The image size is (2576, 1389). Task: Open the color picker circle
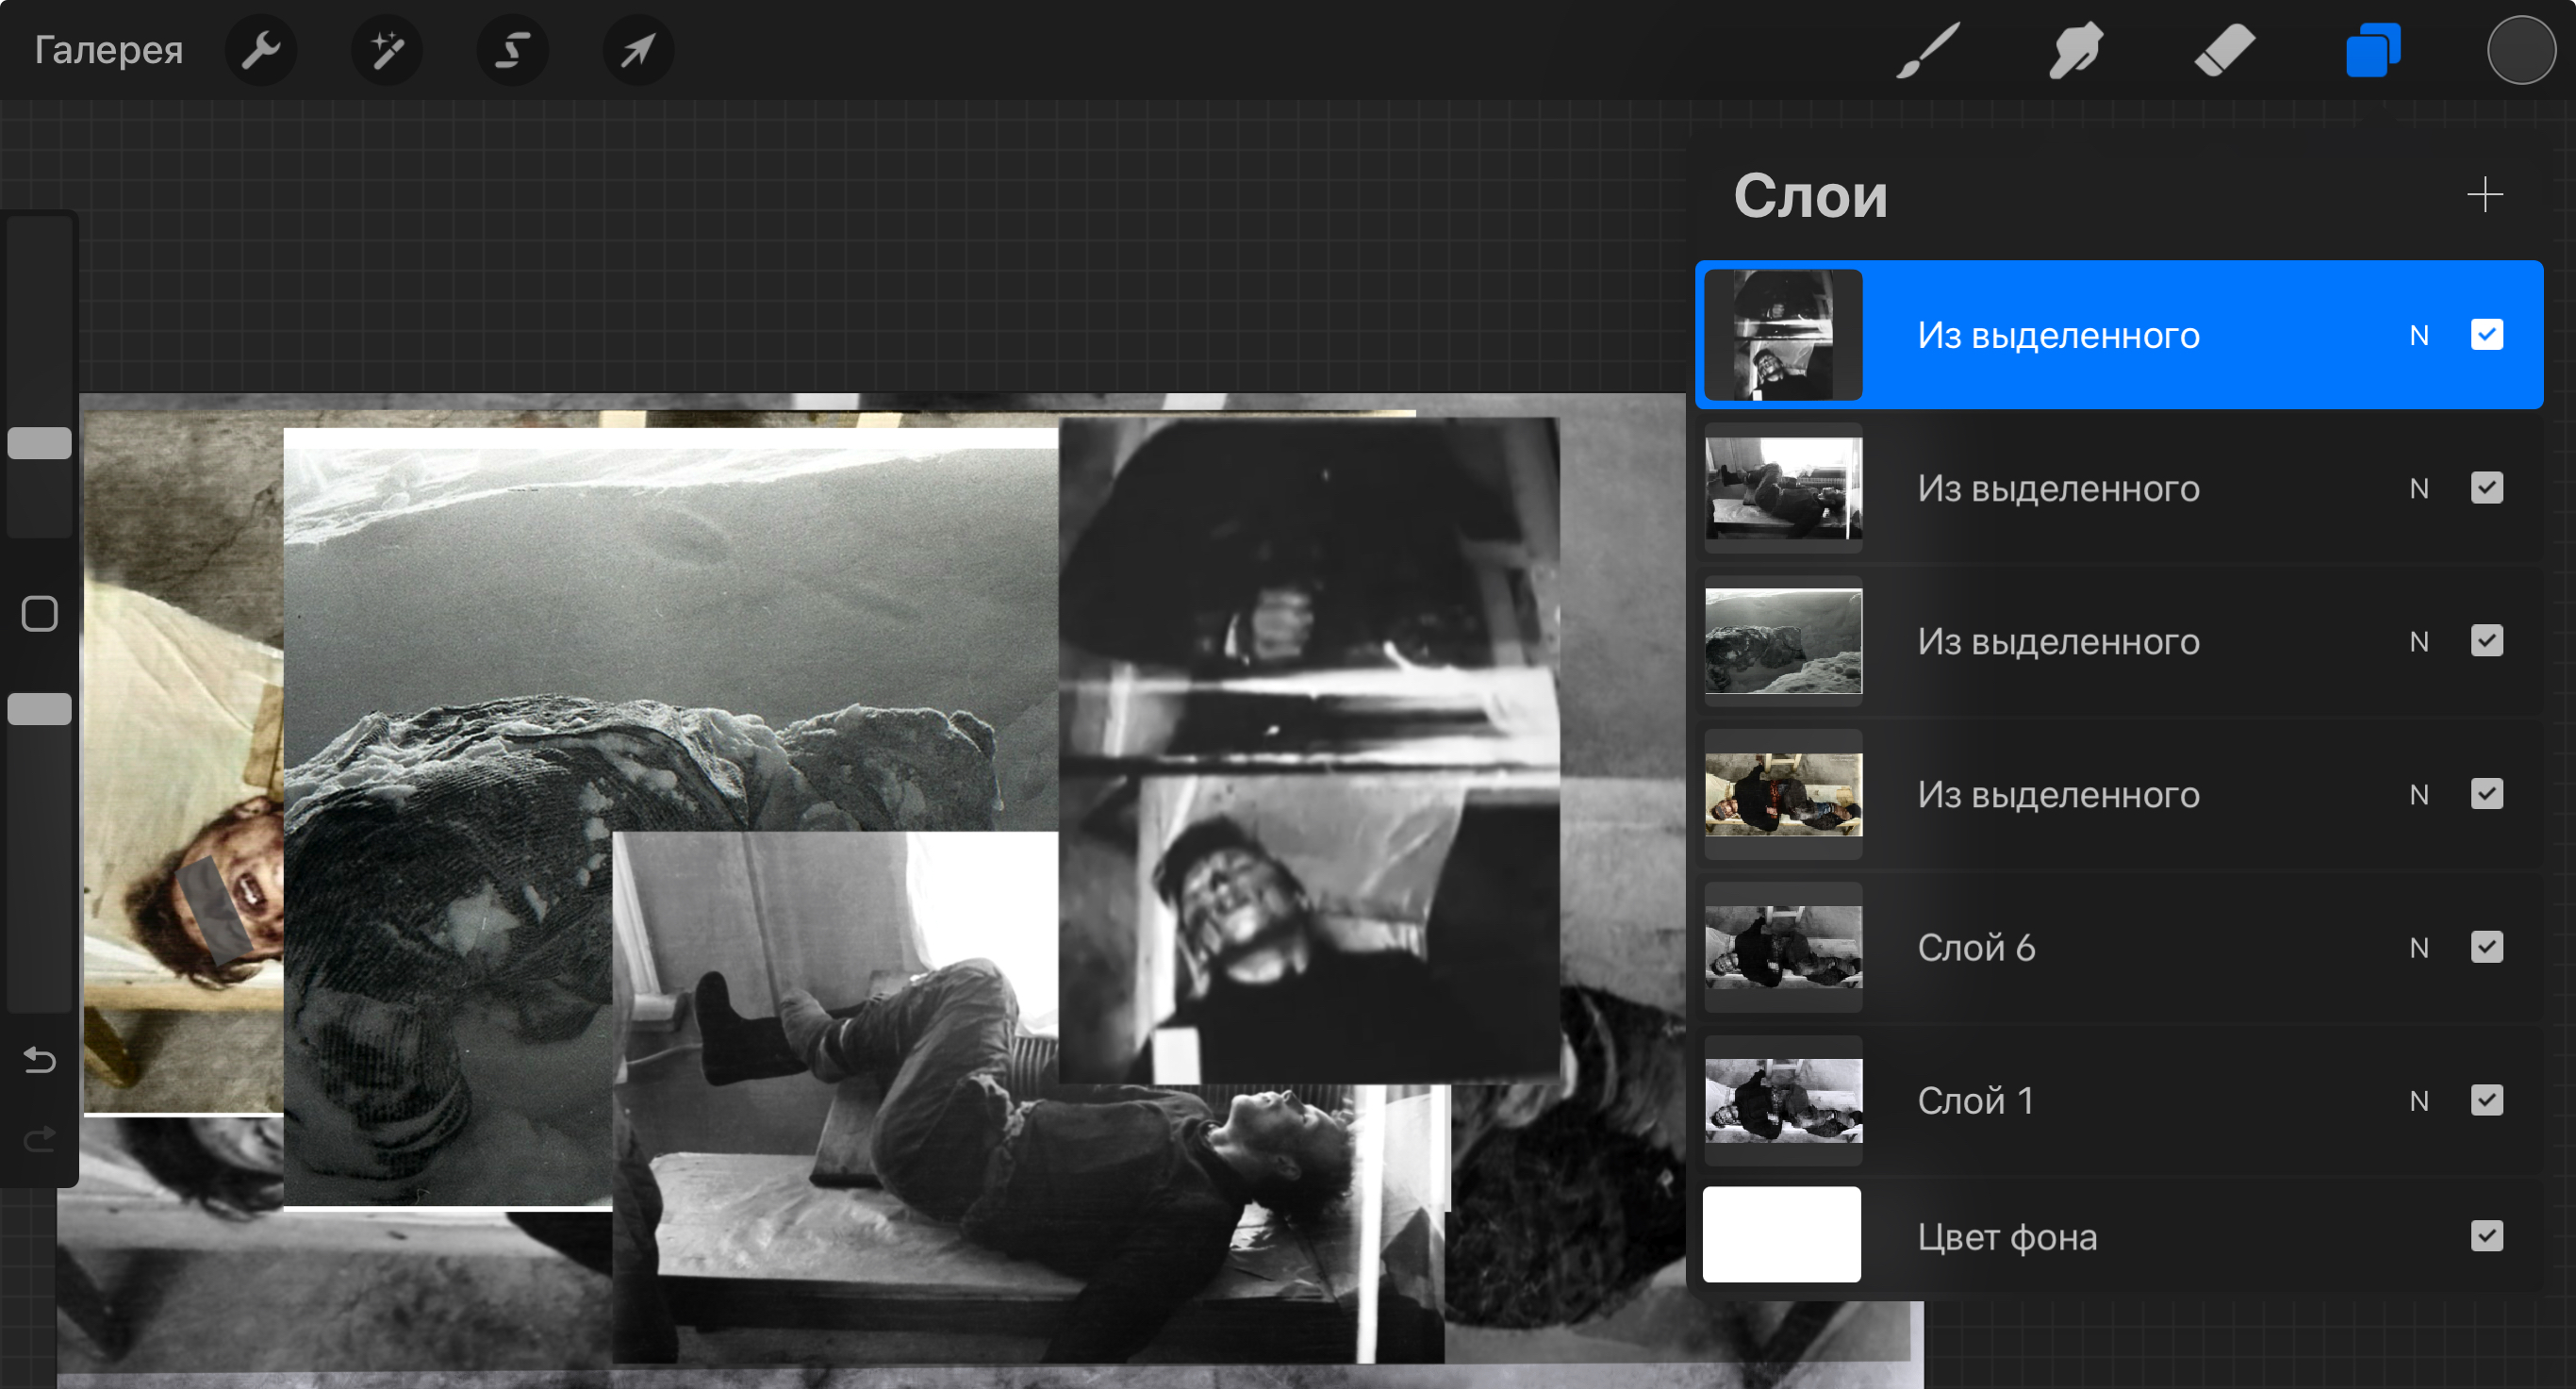[2521, 49]
